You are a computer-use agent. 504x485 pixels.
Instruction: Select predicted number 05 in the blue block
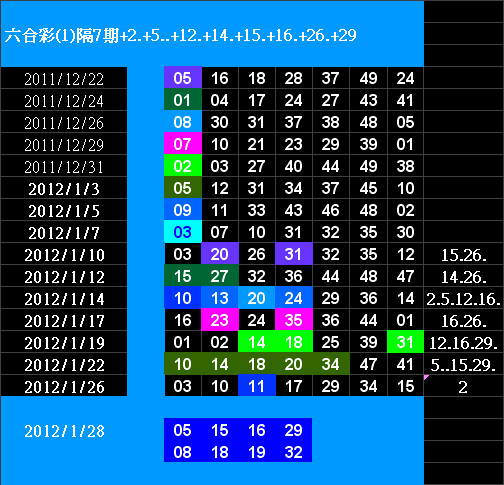tap(182, 430)
